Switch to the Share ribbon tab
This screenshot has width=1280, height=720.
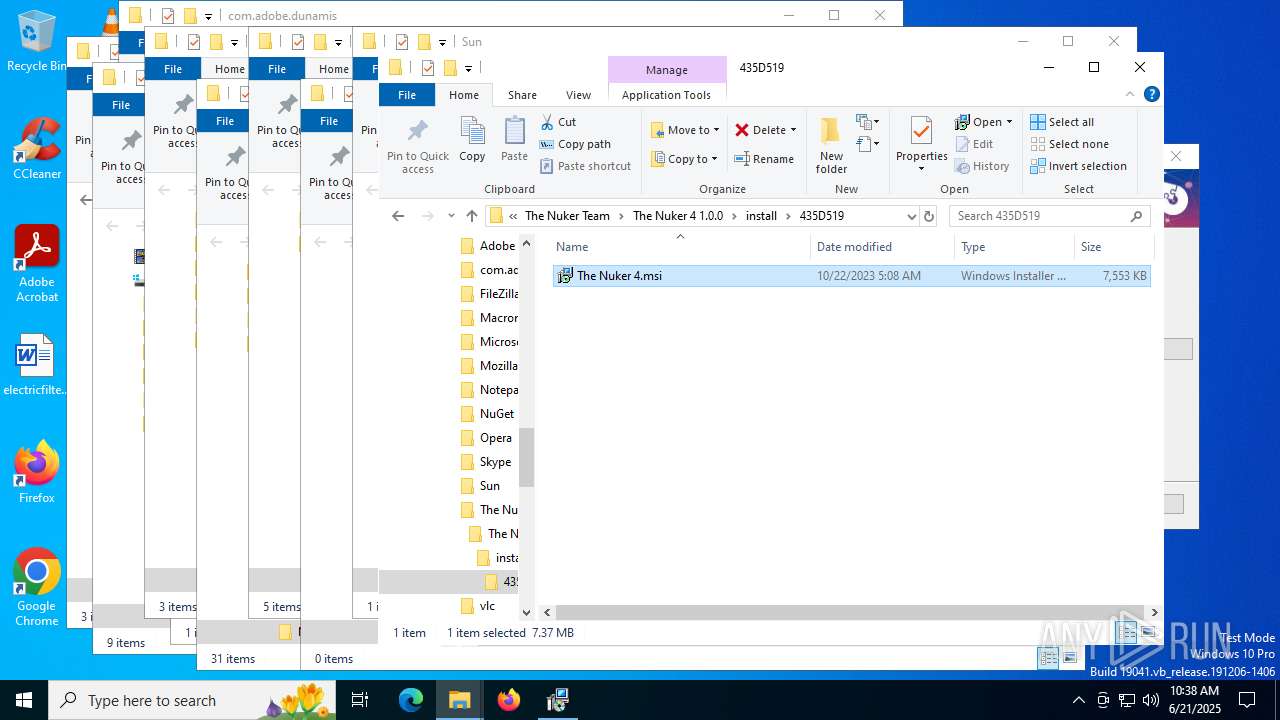coord(522,95)
